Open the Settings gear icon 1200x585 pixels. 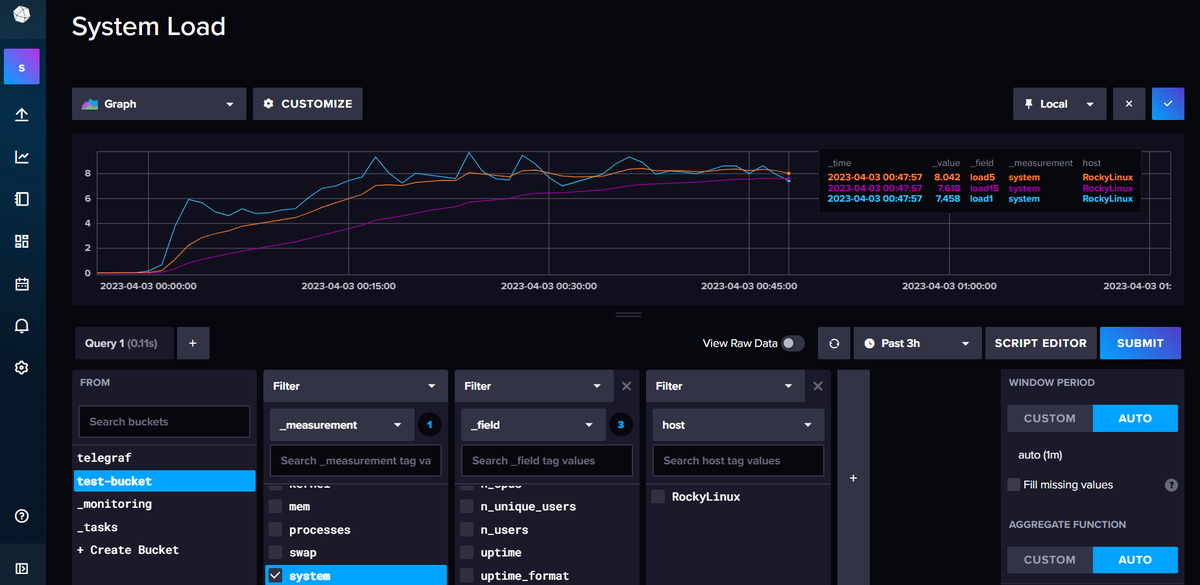(21, 367)
